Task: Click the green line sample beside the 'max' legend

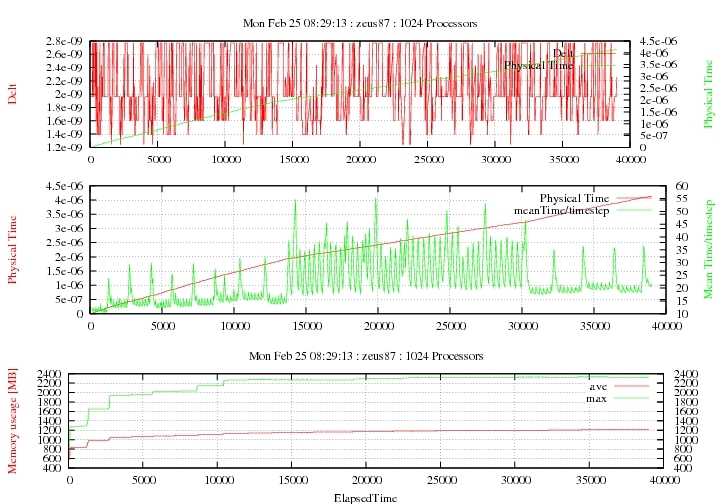Action: (631, 398)
